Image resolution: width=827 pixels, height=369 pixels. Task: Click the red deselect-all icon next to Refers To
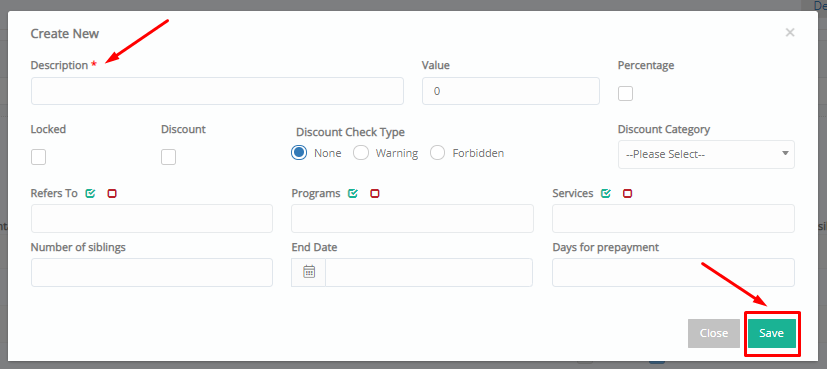(x=112, y=193)
